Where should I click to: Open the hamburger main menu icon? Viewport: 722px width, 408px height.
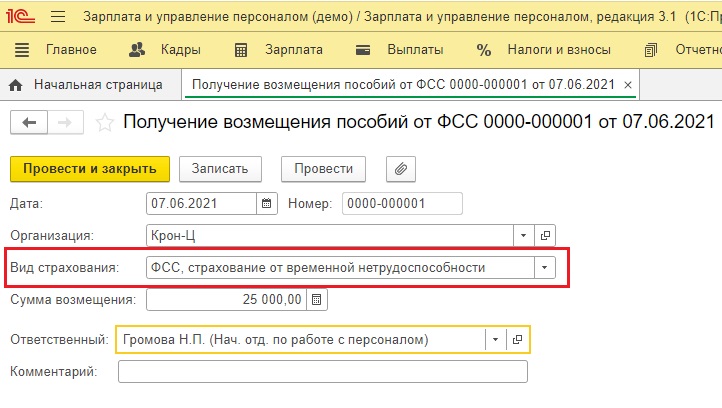(x=58, y=17)
